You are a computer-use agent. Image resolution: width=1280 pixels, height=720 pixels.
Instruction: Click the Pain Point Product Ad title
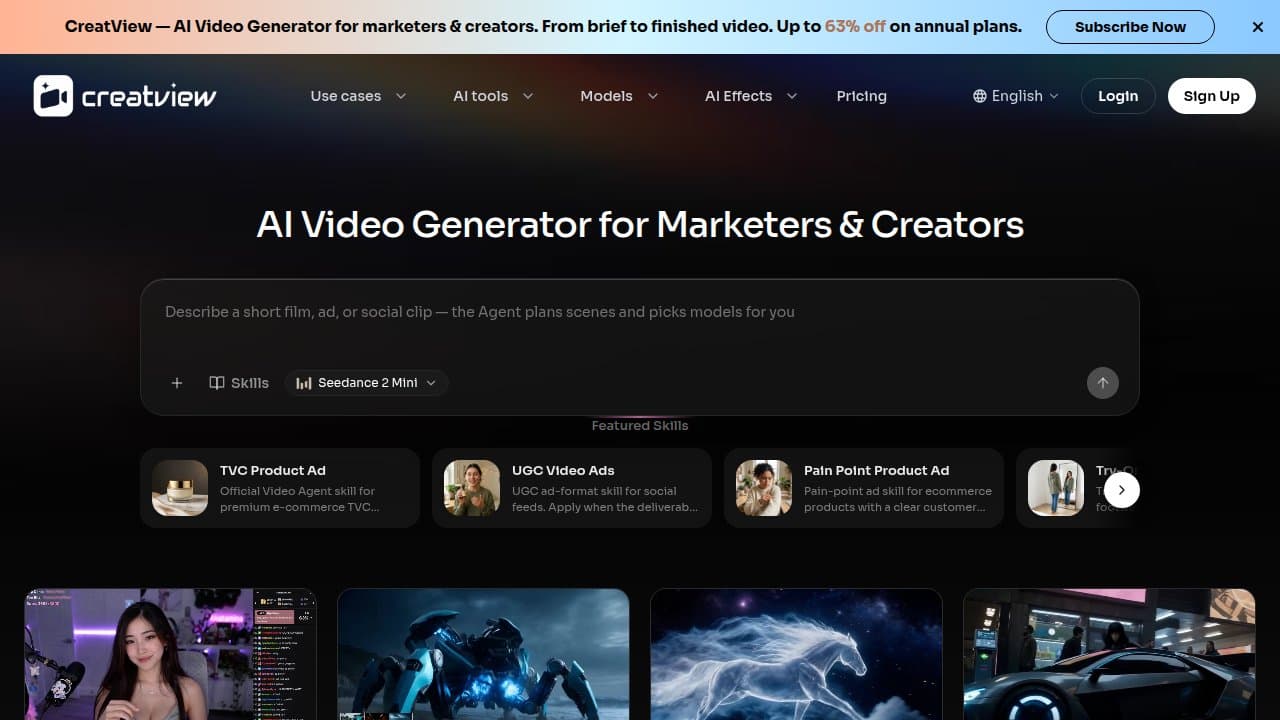coord(876,470)
